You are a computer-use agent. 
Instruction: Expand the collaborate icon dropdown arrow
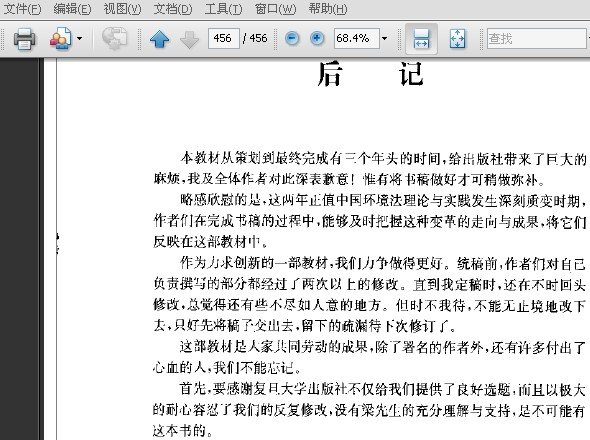coord(79,38)
